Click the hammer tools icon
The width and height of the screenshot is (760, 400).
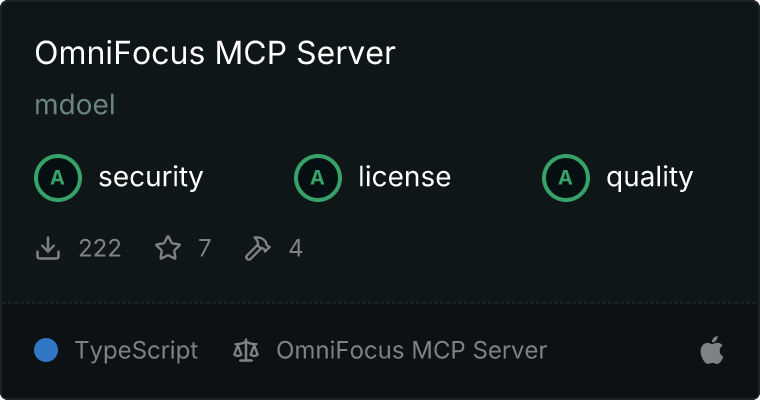[x=258, y=248]
